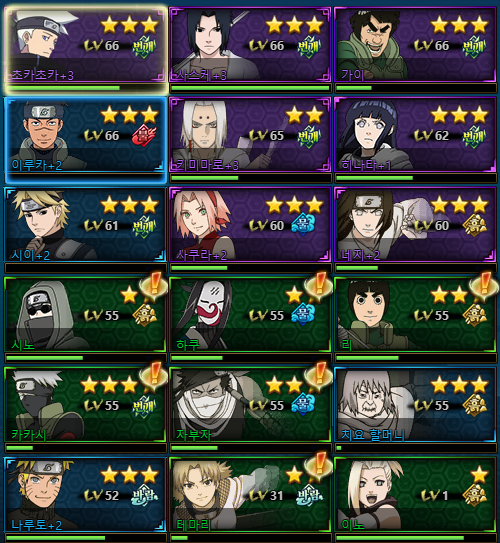
Task: Click the lightning element icon on Sasuke's card
Action: coord(308,46)
